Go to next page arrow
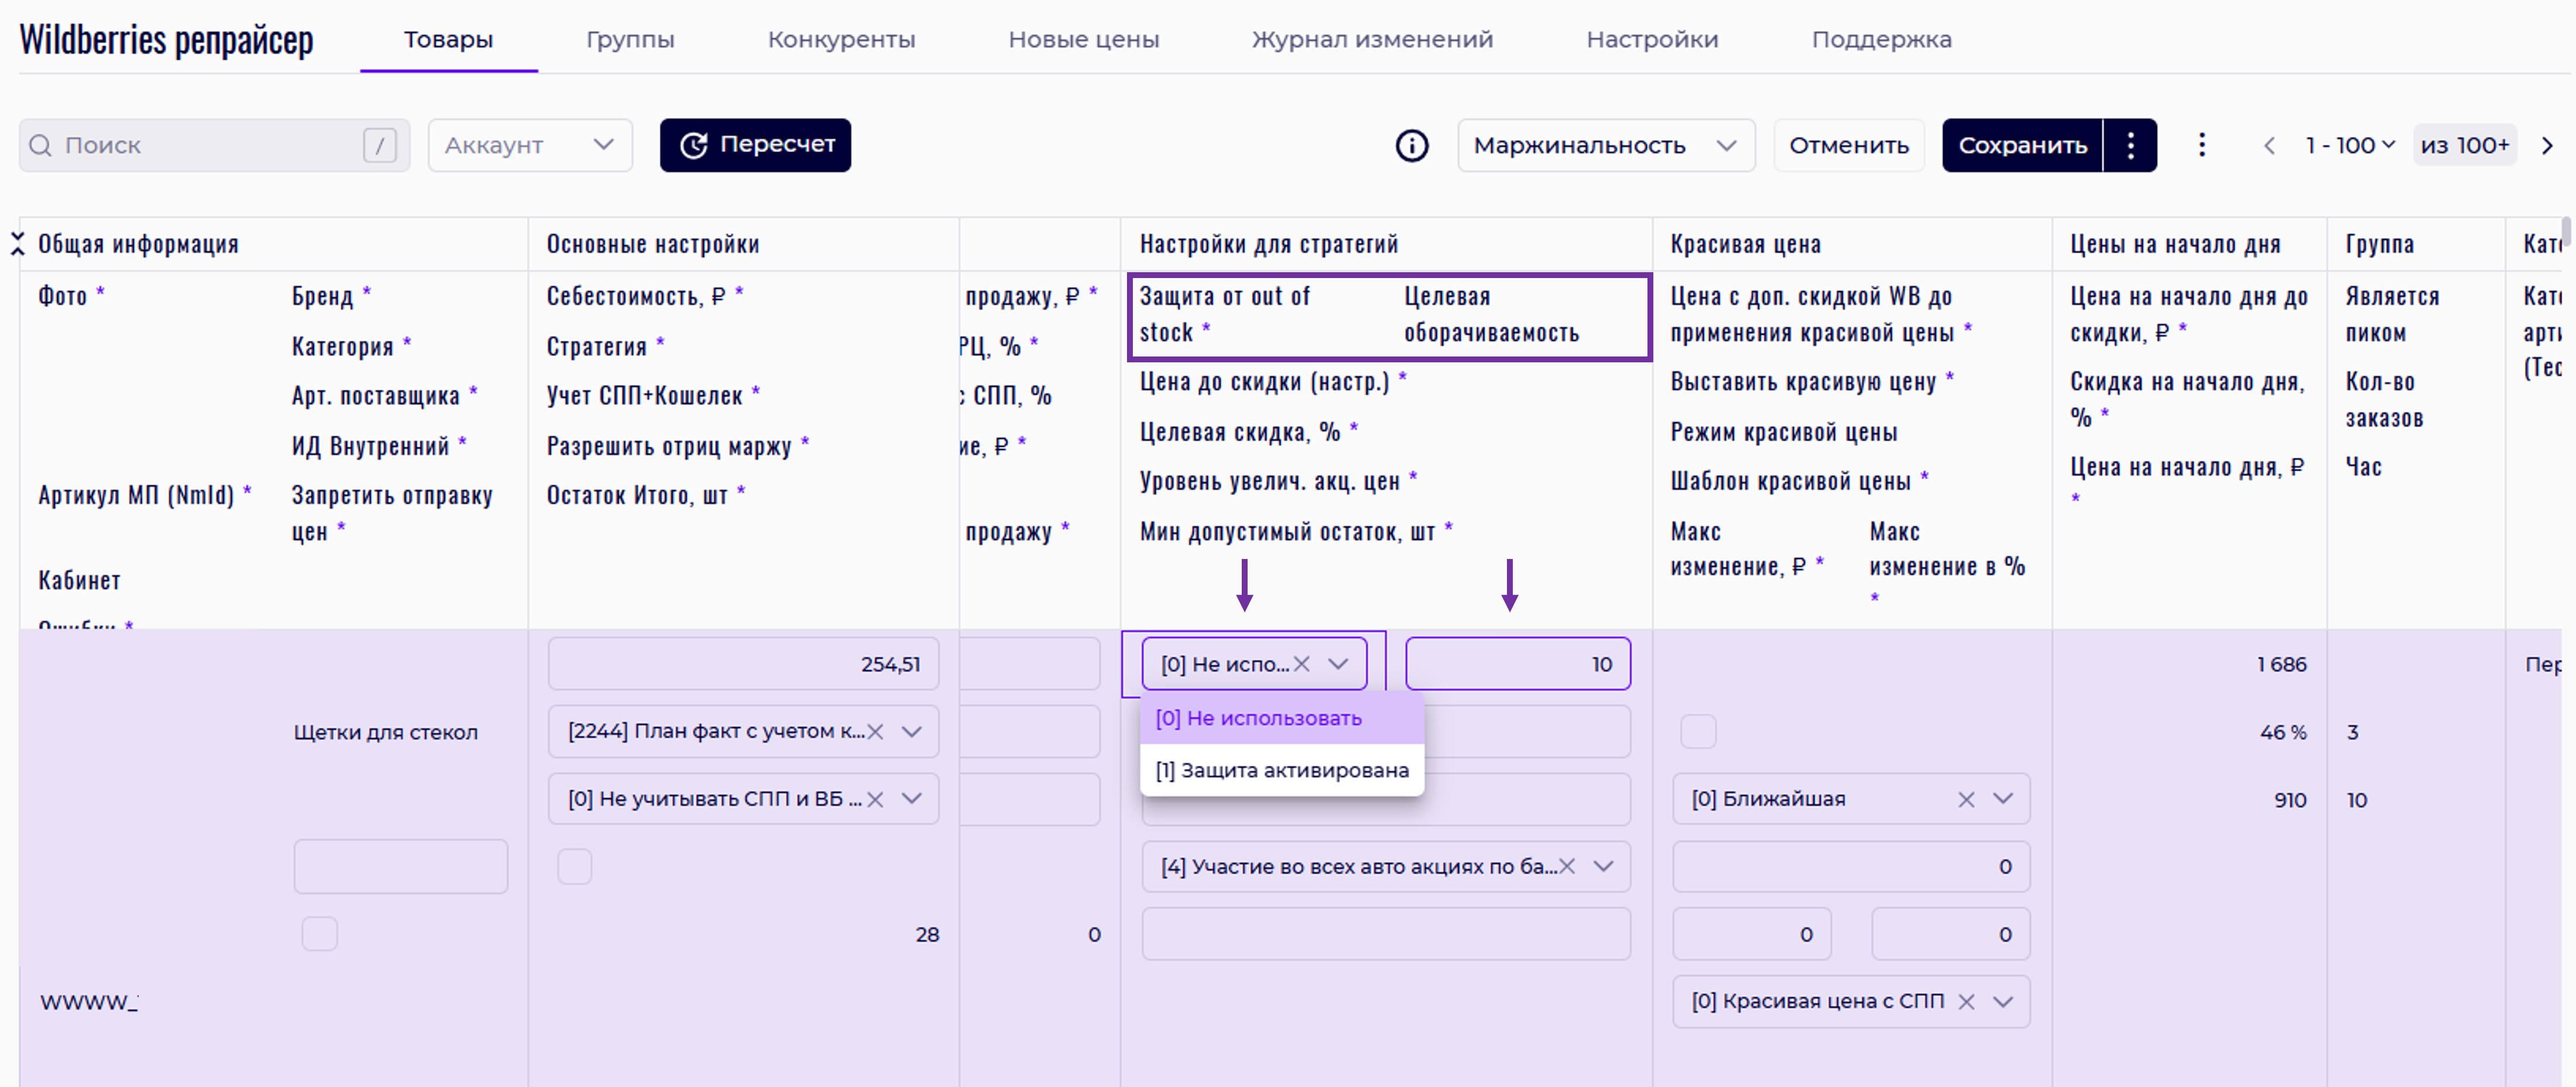This screenshot has width=2576, height=1087. (2547, 146)
